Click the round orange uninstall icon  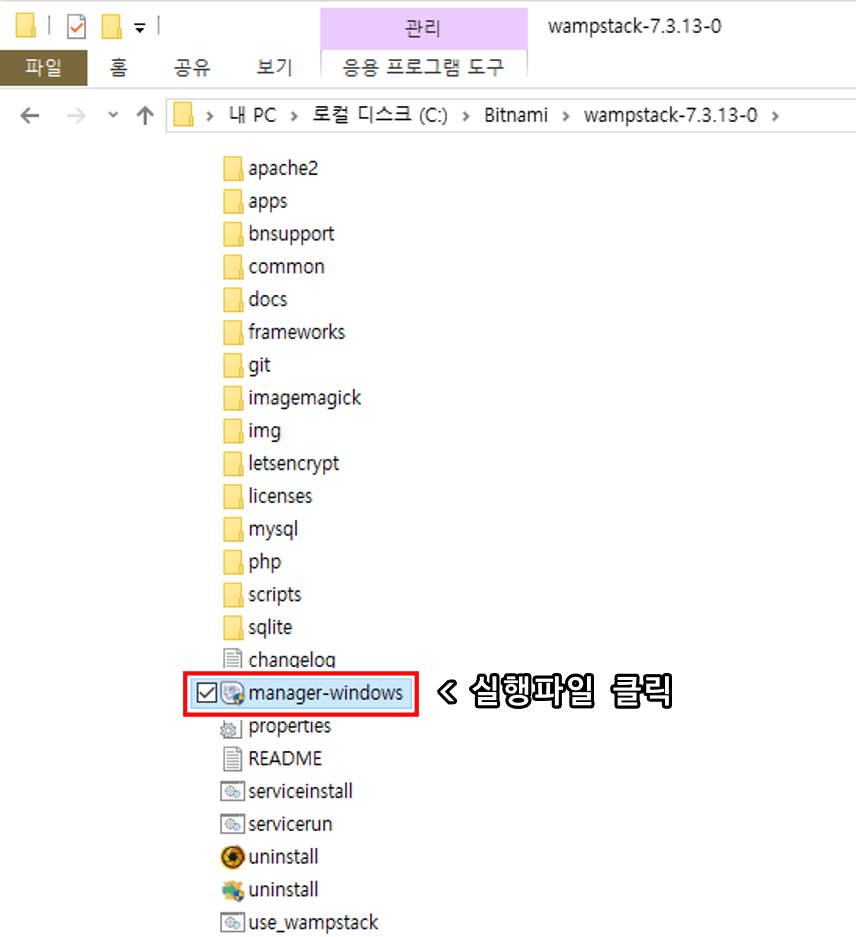233,858
